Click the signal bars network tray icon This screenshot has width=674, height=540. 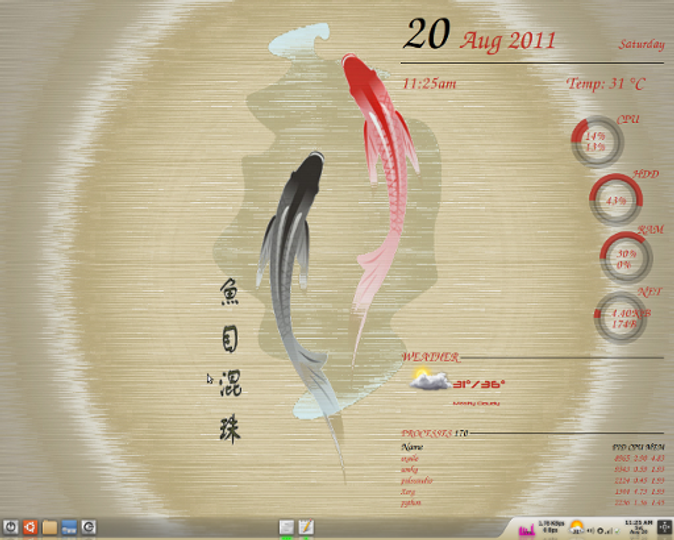tap(608, 531)
